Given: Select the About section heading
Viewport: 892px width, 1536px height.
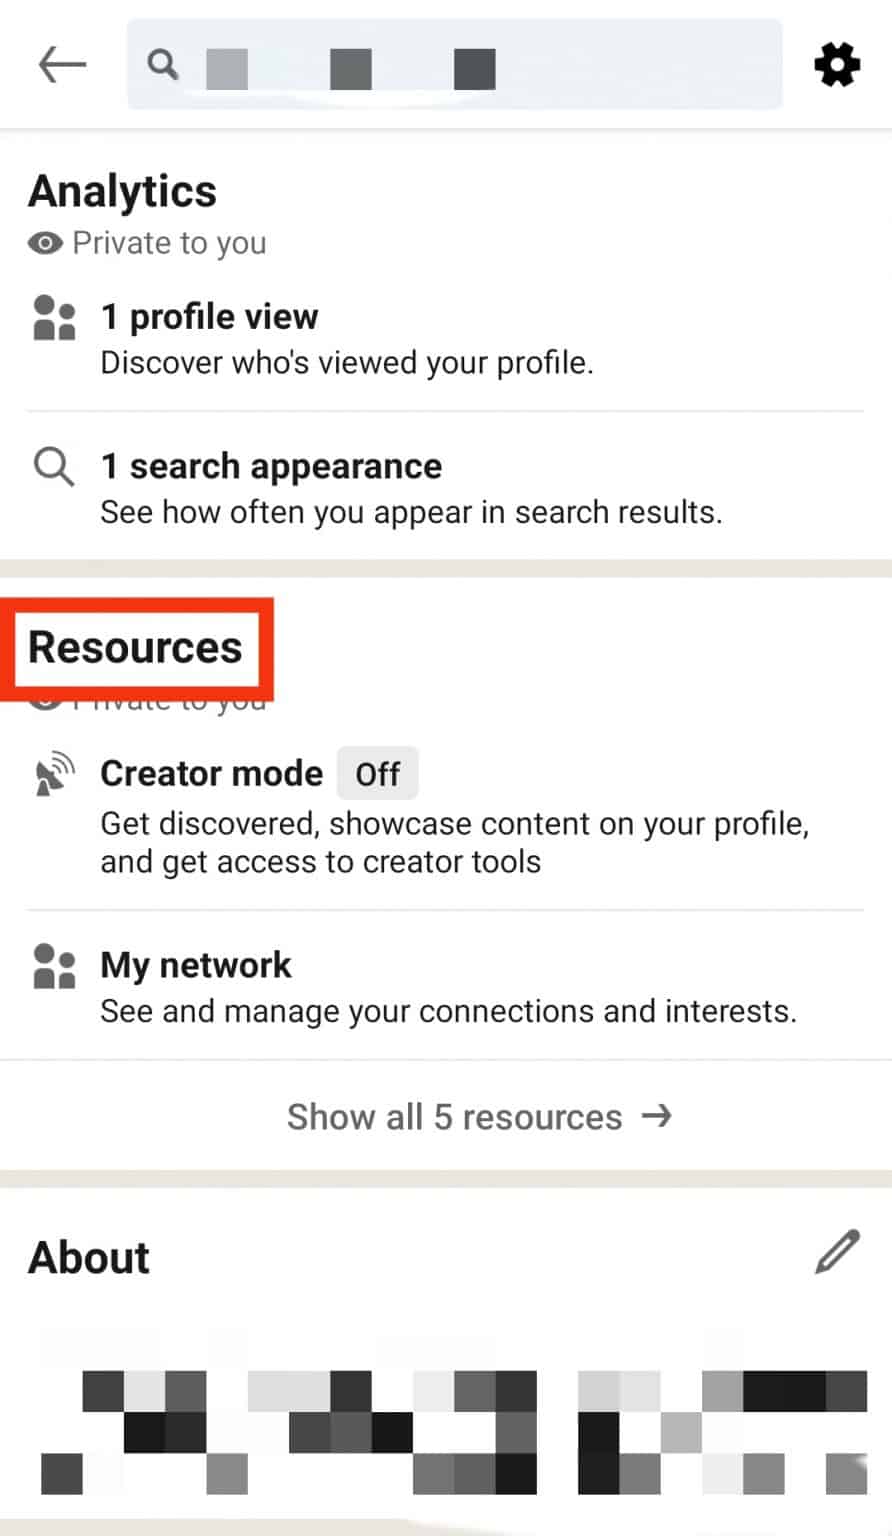Looking at the screenshot, I should pyautogui.click(x=88, y=1257).
